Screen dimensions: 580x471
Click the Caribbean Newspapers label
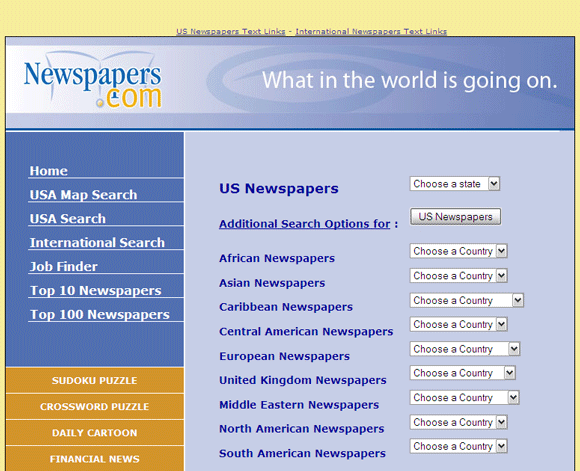[286, 307]
